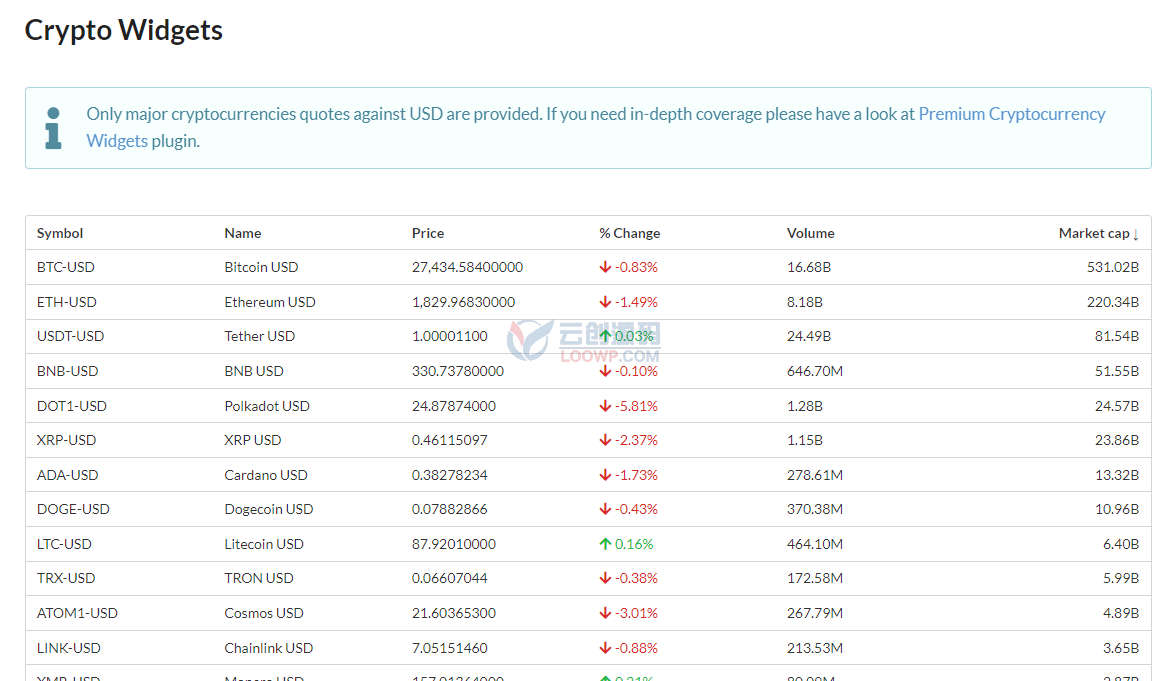Sort by Market cap column header
This screenshot has height=681, width=1168.
pos(1094,233)
